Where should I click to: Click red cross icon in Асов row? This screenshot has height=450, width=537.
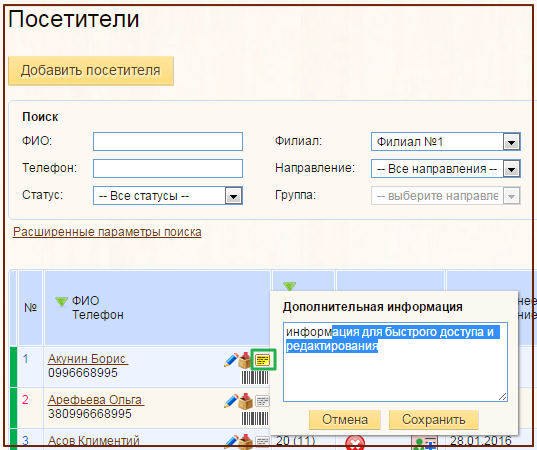click(355, 443)
